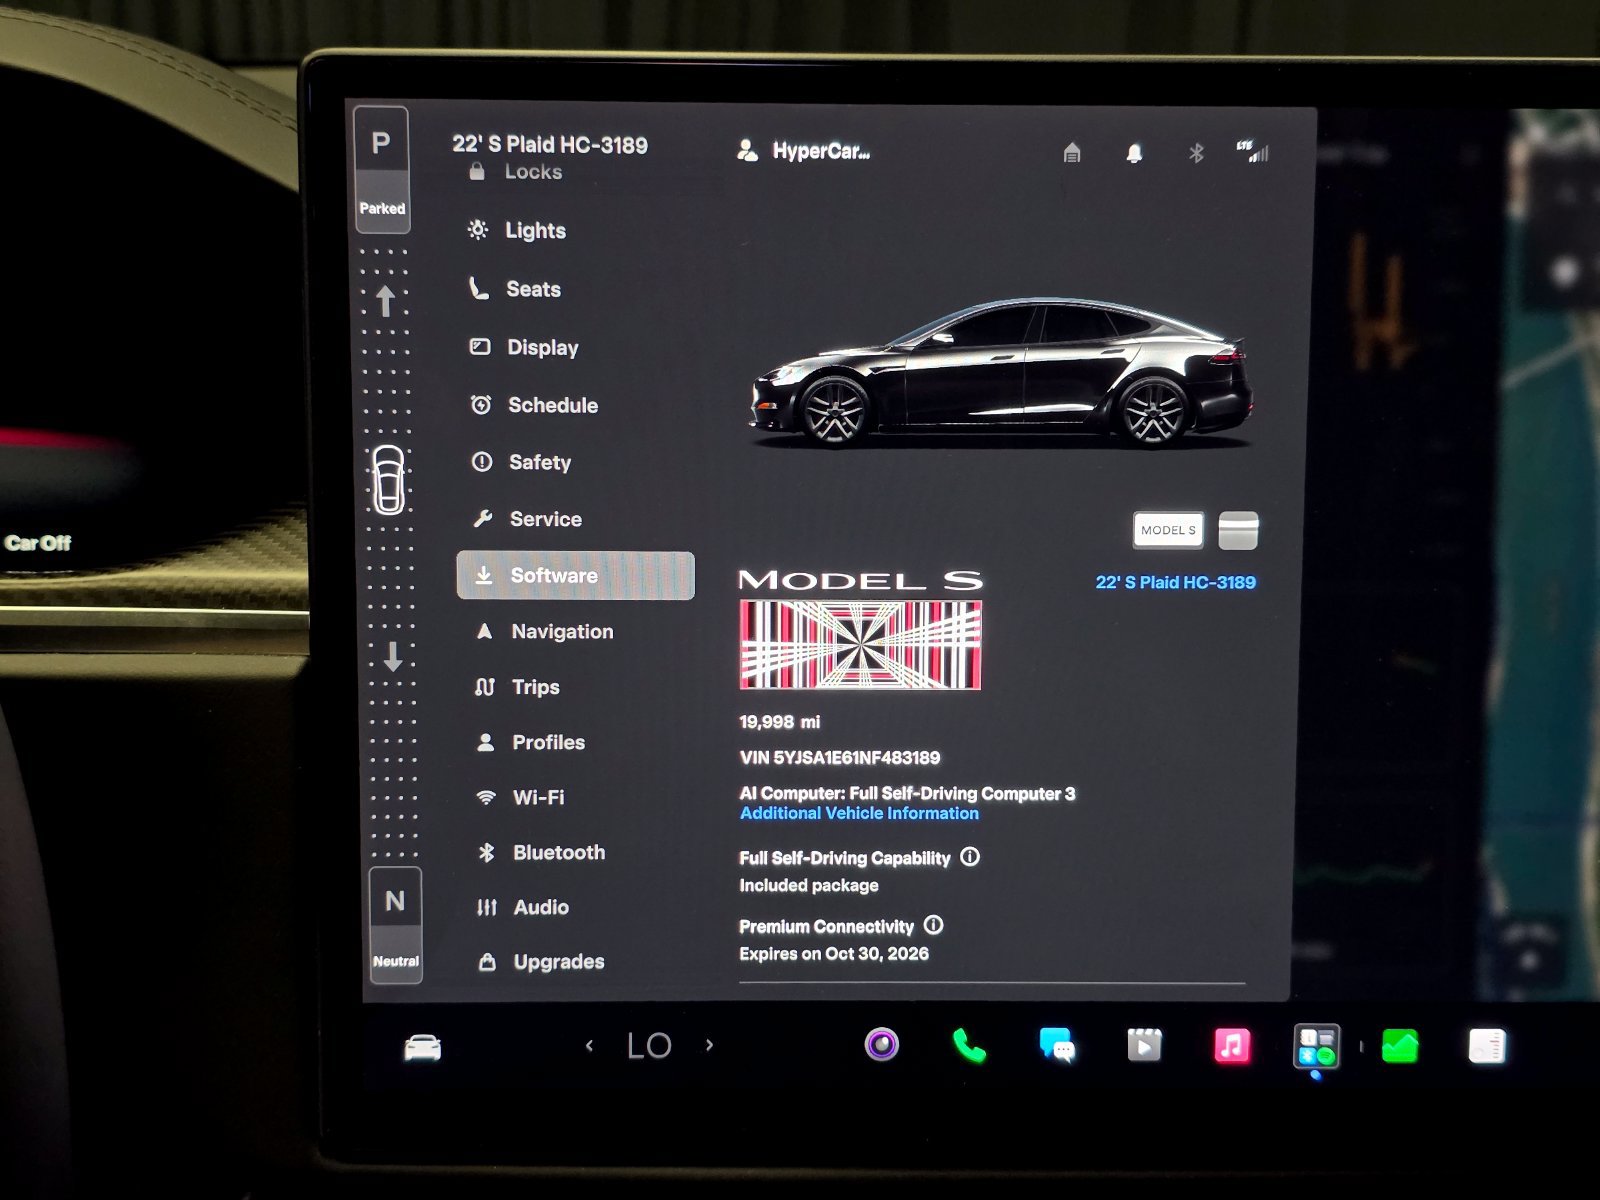This screenshot has width=1600, height=1200.
Task: Open the Phone app in the dock
Action: (x=969, y=1046)
